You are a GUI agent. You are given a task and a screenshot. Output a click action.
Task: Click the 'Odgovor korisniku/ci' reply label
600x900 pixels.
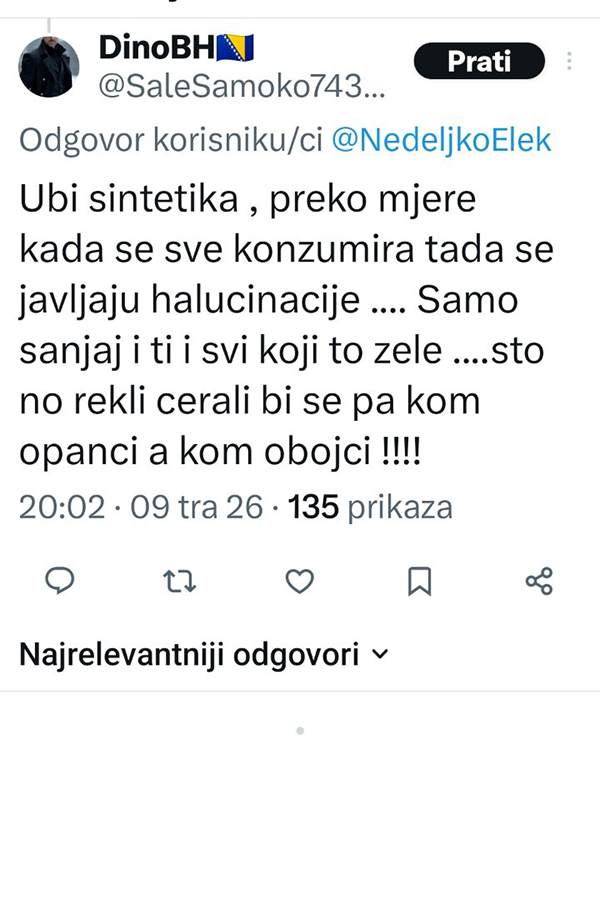pos(170,140)
